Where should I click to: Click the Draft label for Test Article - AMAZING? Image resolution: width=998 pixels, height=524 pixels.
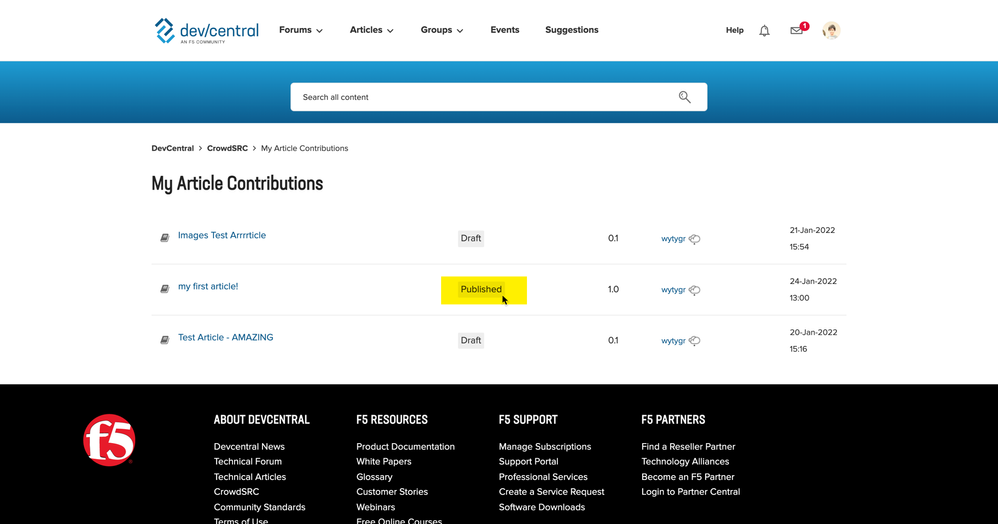click(x=470, y=340)
